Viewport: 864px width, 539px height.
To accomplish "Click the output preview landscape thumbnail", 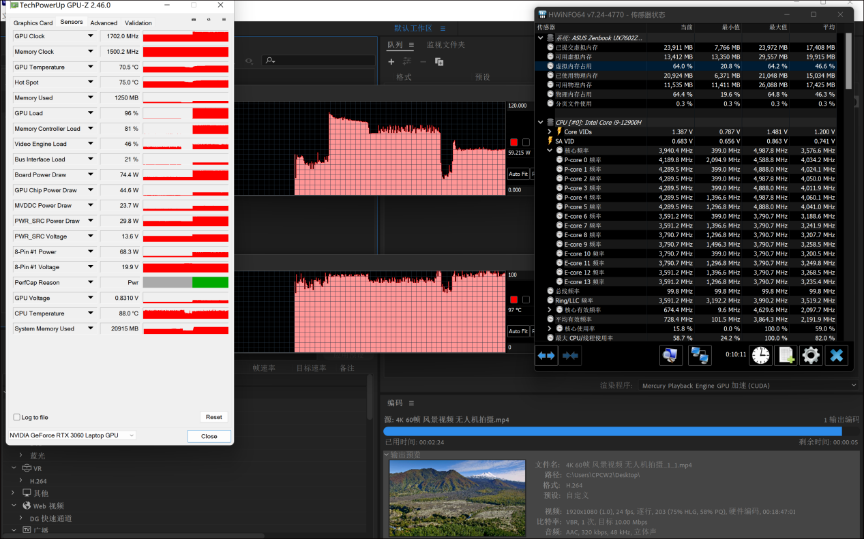I will pyautogui.click(x=457, y=498).
